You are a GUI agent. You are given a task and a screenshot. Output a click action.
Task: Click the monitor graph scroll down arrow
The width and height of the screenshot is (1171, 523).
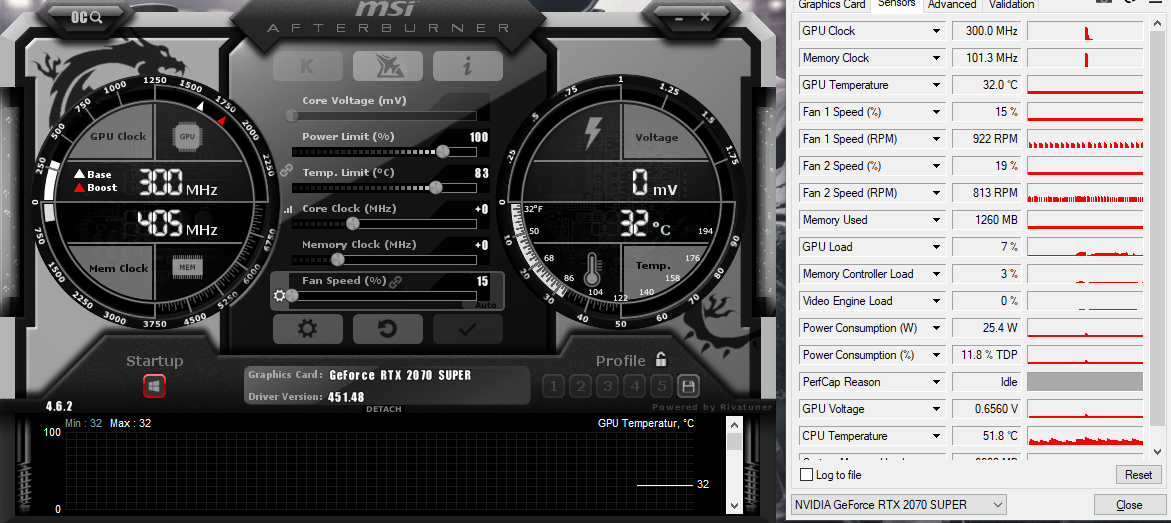734,504
